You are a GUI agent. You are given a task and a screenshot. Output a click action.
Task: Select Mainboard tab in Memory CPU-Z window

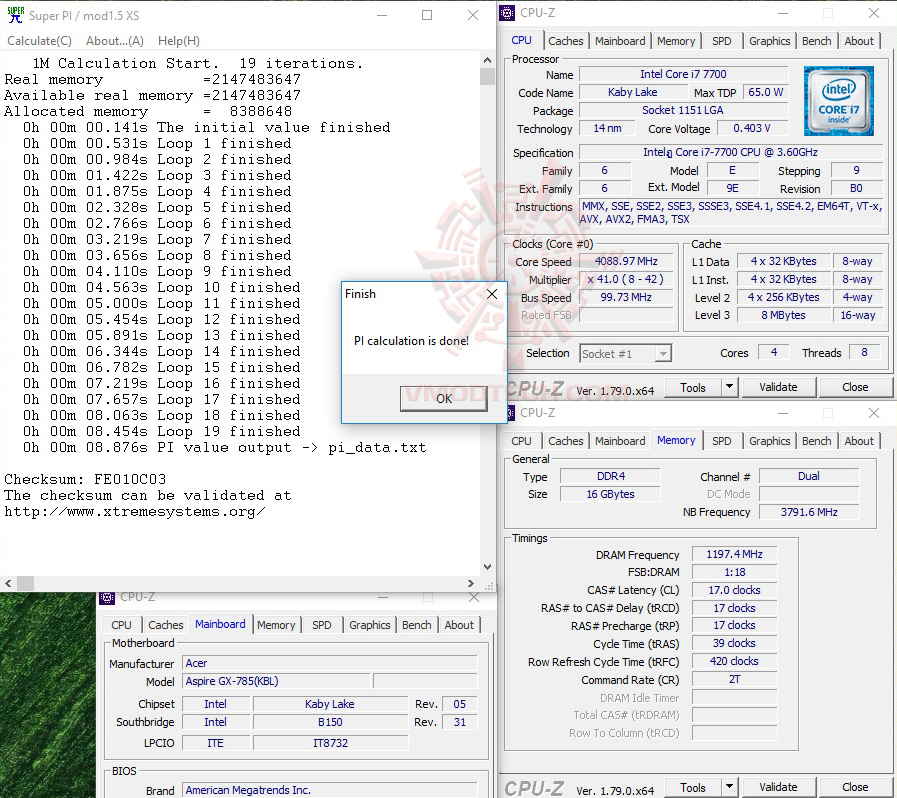point(620,440)
